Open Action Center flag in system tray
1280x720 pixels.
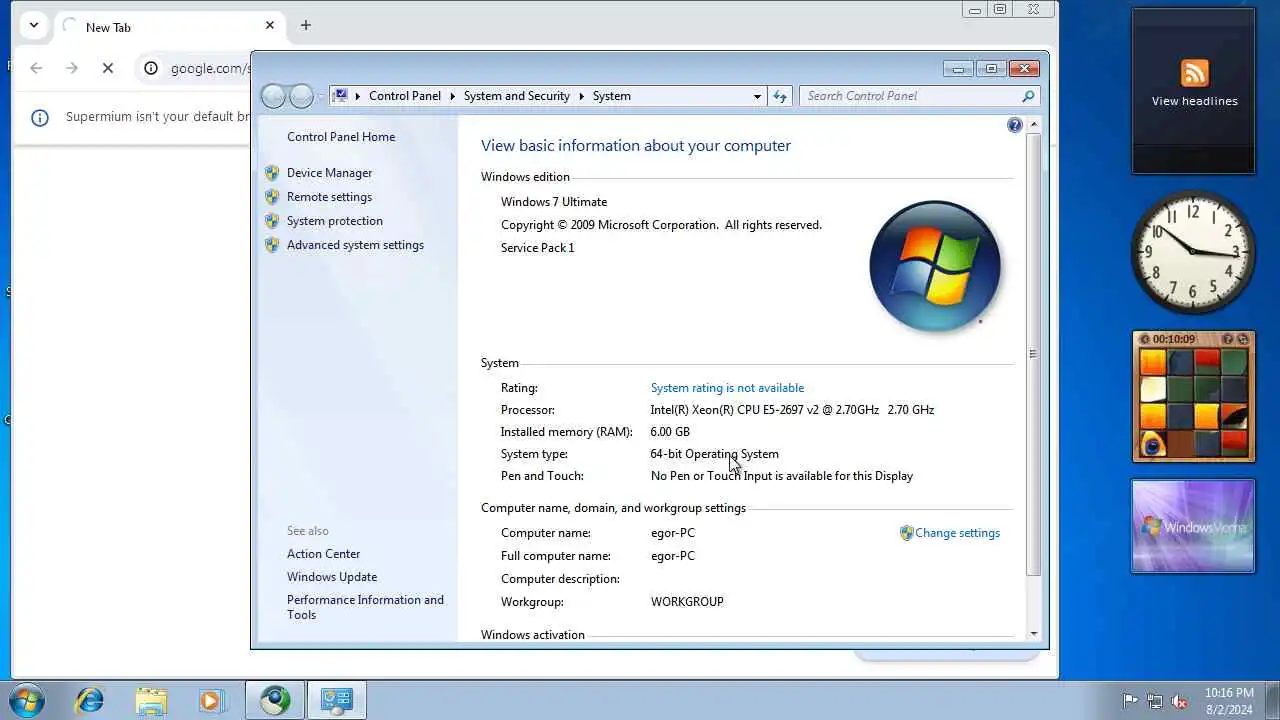[x=1131, y=701]
